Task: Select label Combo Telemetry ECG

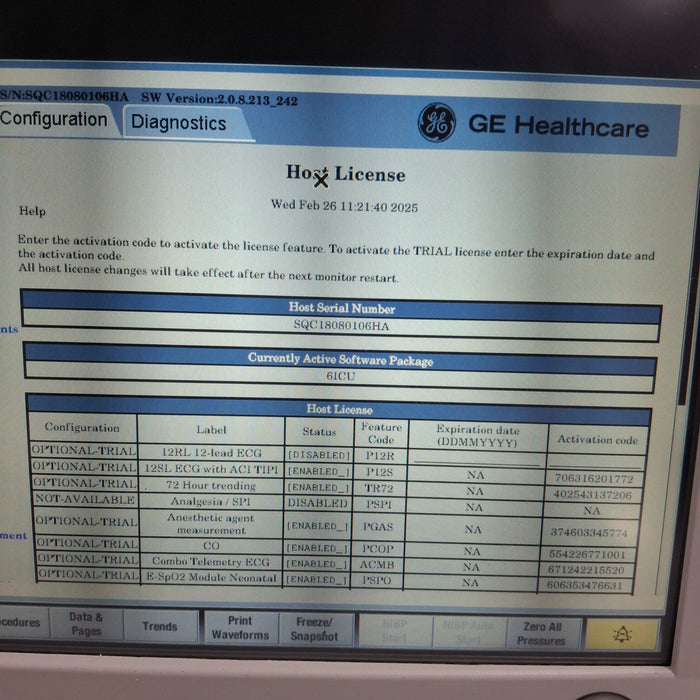Action: (211, 562)
